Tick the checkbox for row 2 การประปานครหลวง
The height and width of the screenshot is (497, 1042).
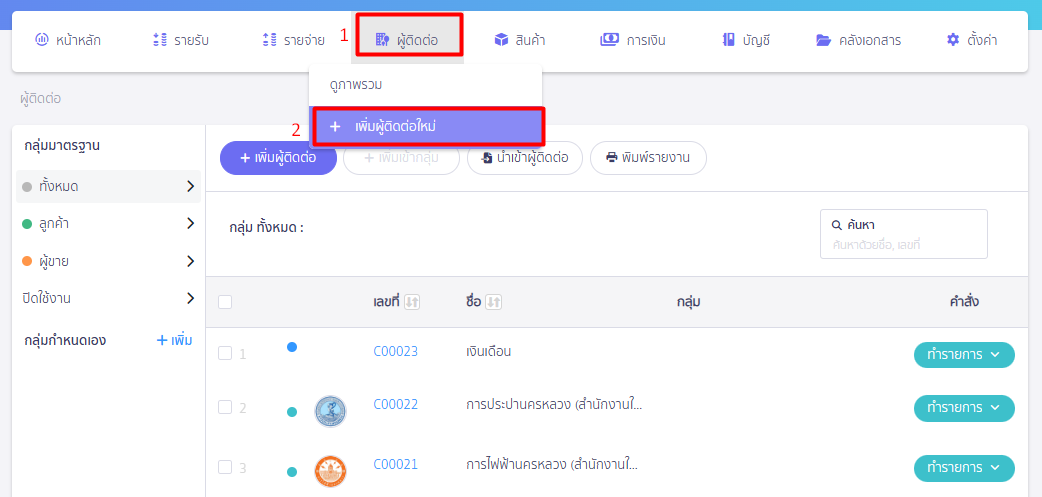(x=225, y=407)
